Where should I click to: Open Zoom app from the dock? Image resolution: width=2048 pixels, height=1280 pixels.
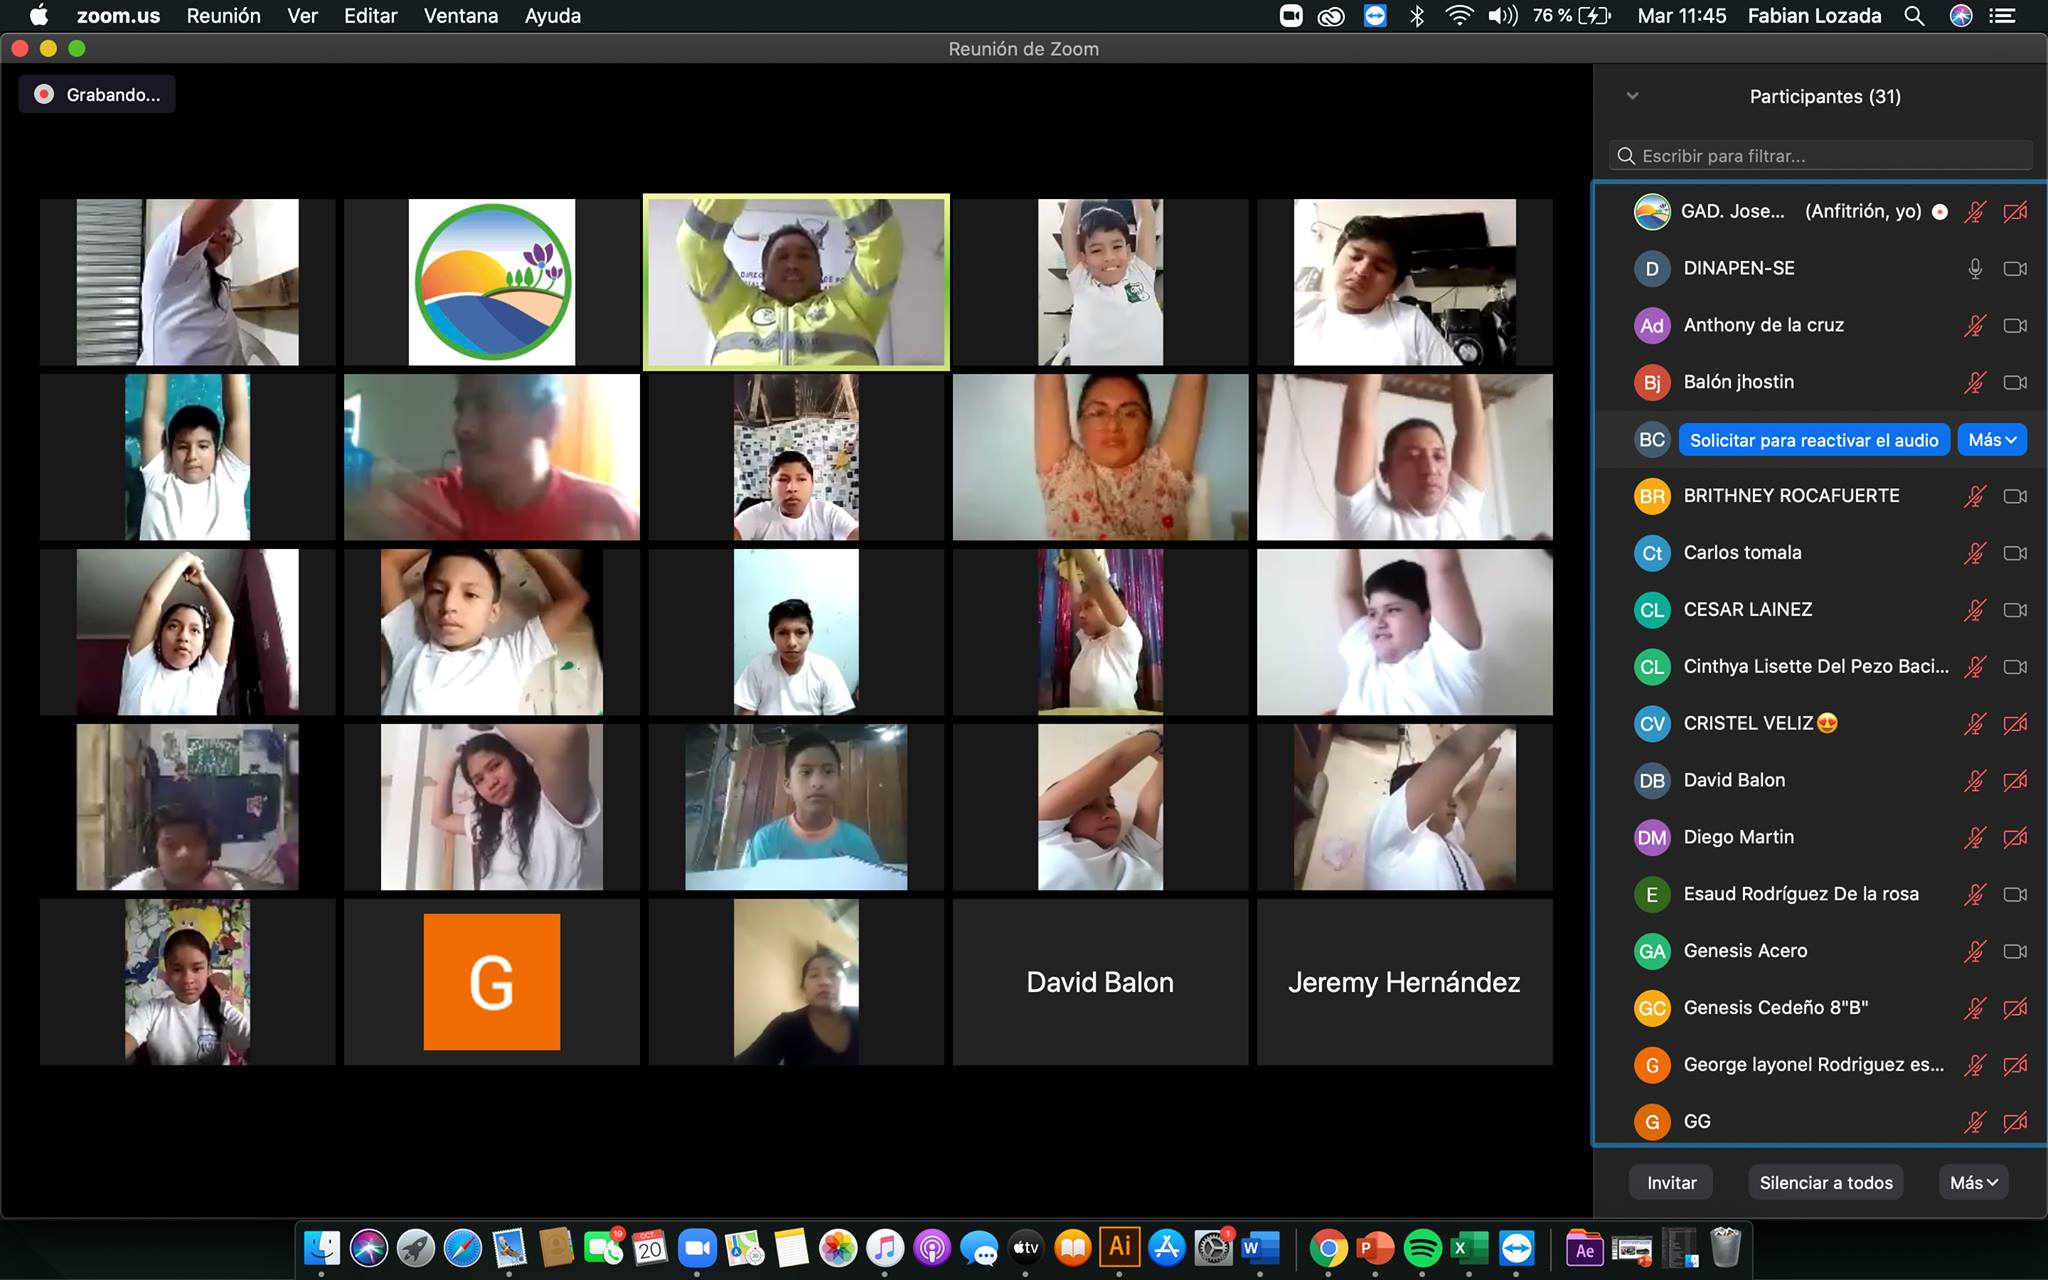point(698,1248)
